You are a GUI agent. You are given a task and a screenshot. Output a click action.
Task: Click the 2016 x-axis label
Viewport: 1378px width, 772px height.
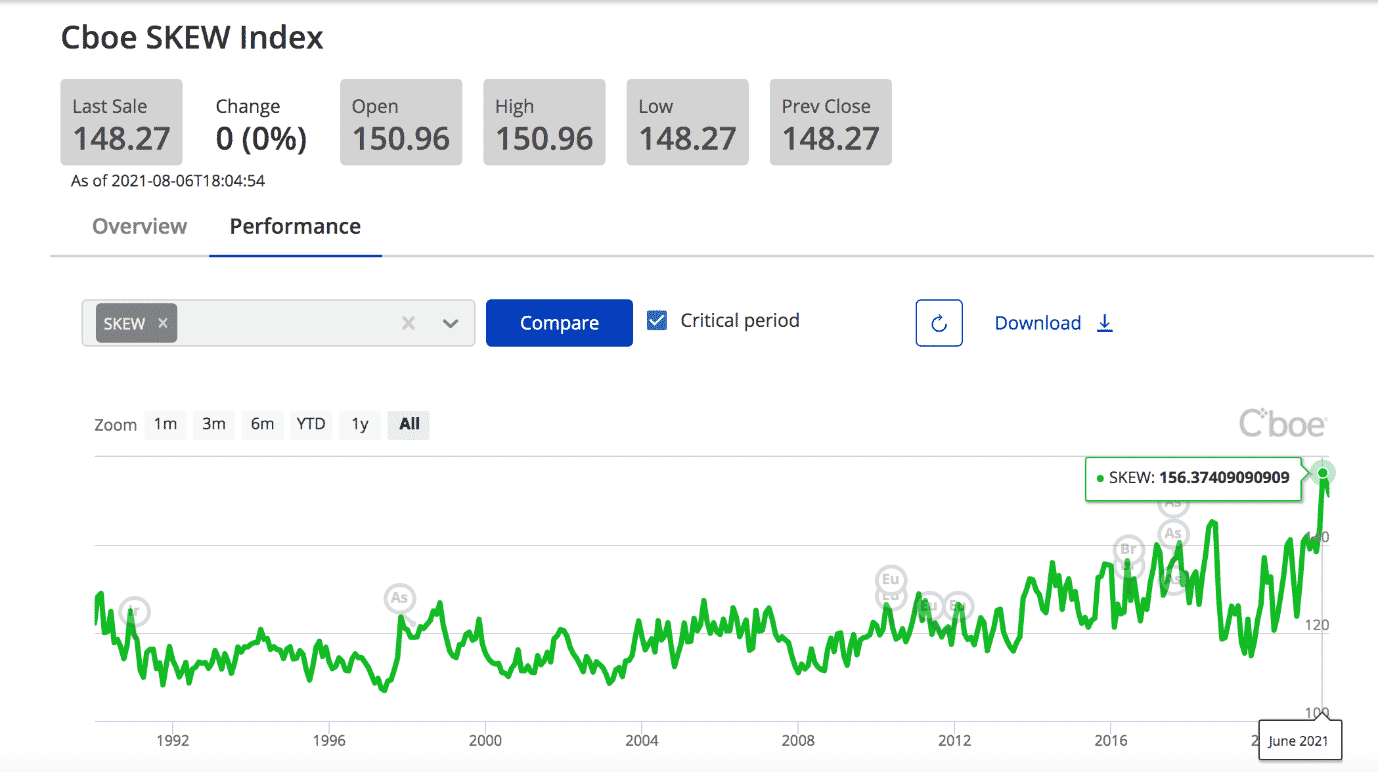point(1111,740)
